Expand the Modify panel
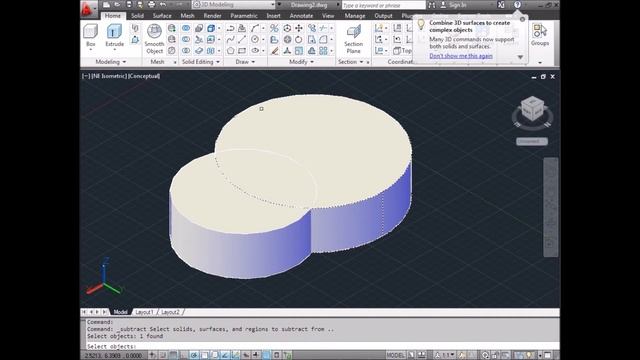This screenshot has width=640, height=360. point(301,62)
